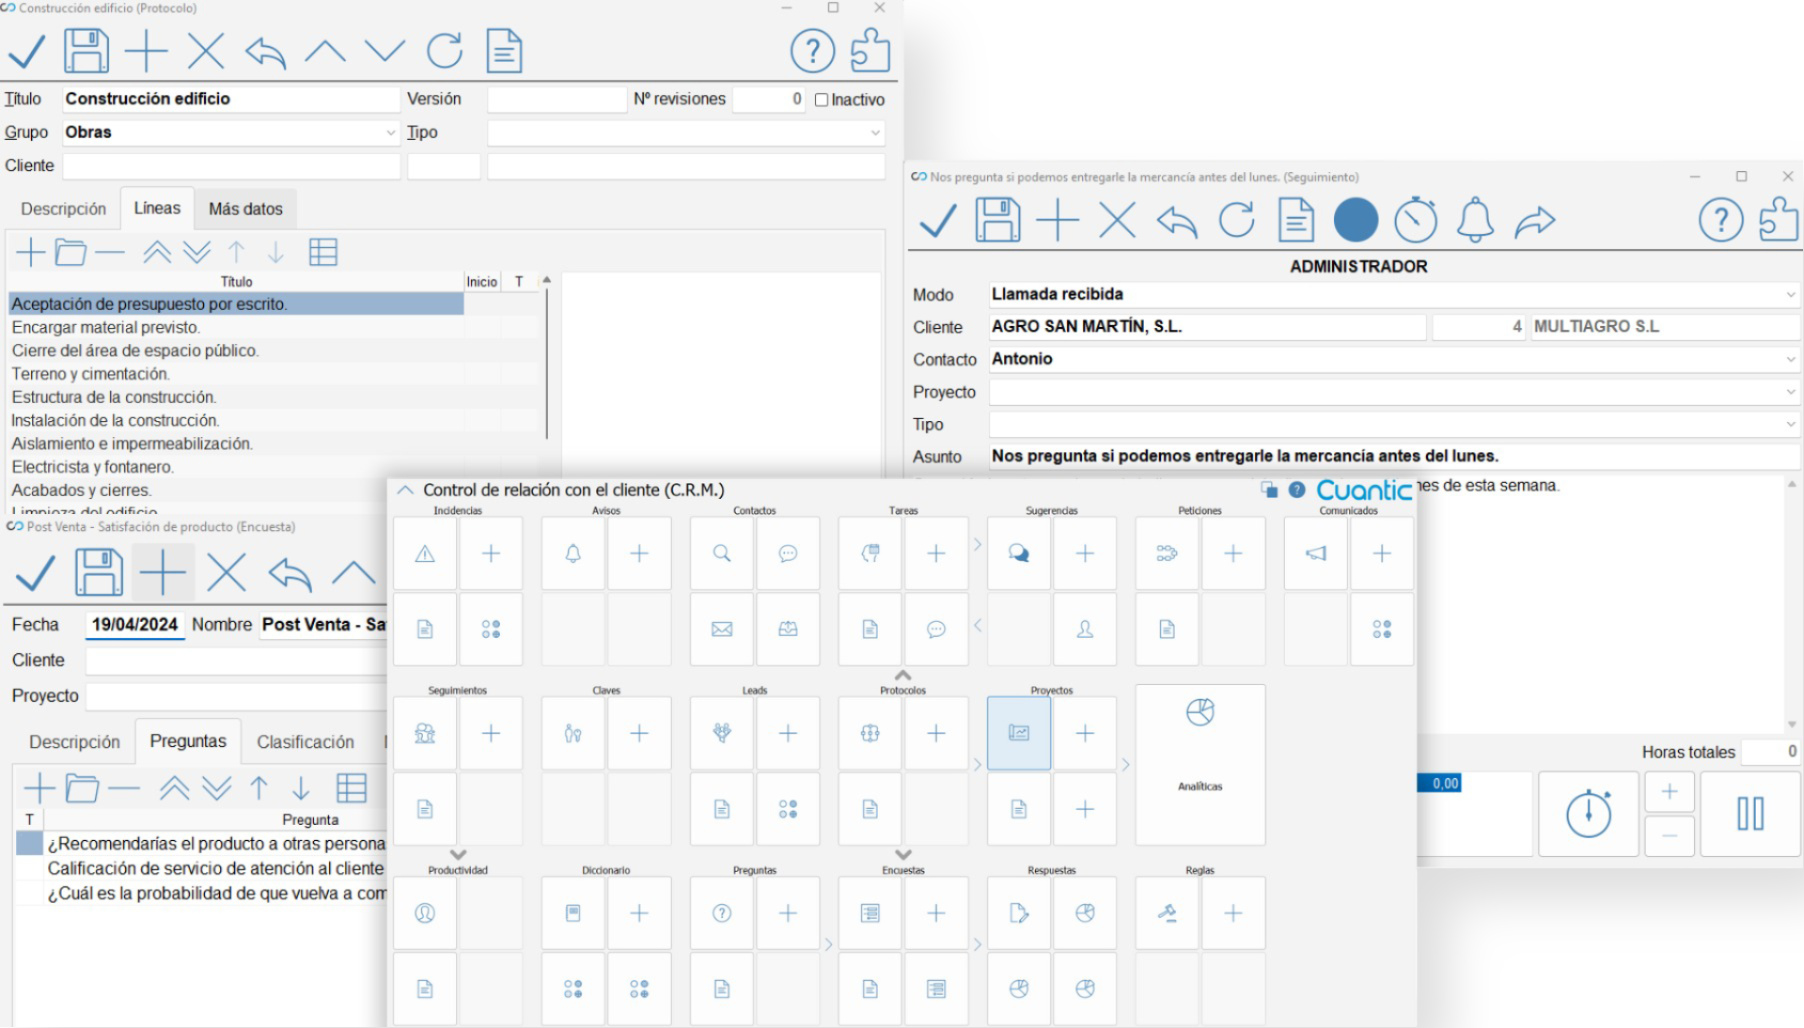Select the Preguntas tab in Encuesta window
The height and width of the screenshot is (1028, 1804).
click(188, 741)
